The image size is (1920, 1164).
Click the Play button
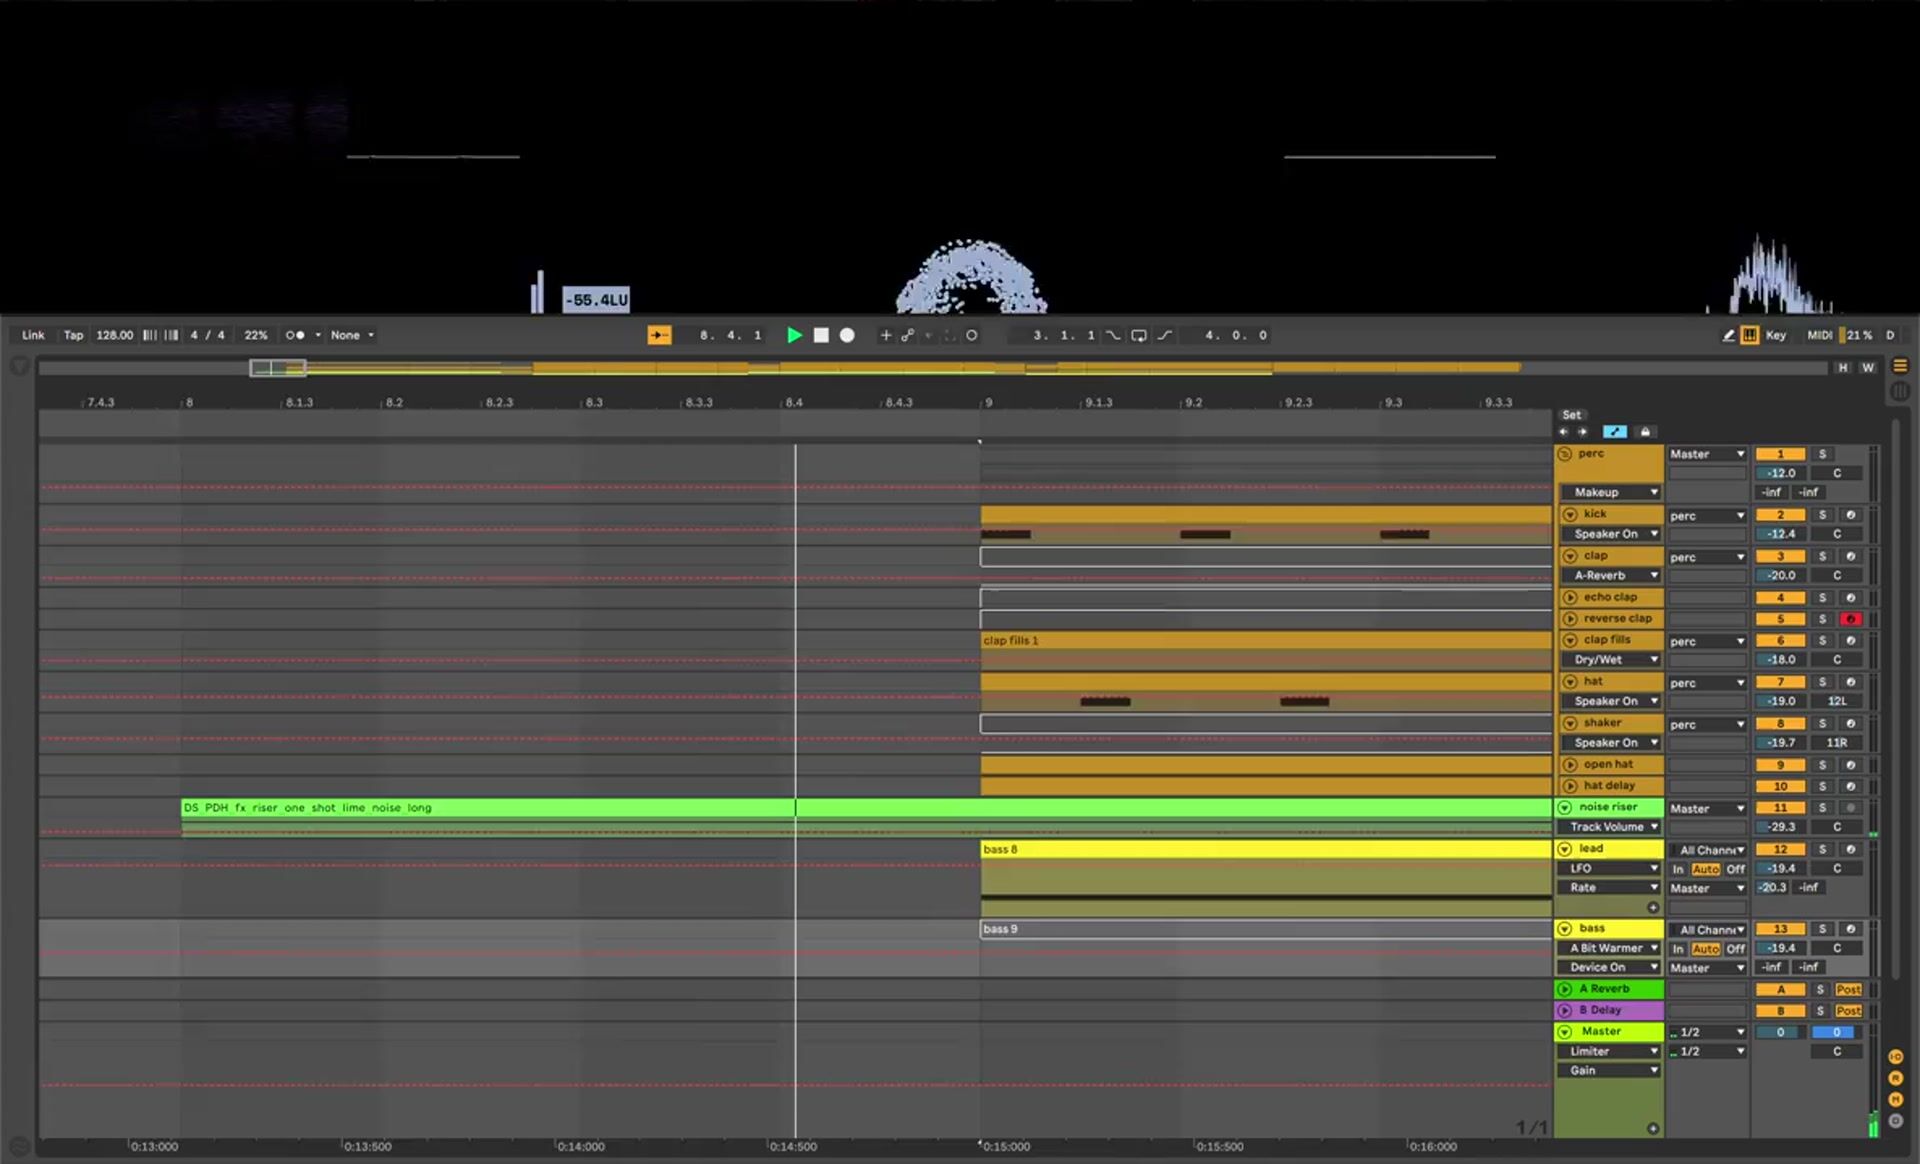point(794,335)
